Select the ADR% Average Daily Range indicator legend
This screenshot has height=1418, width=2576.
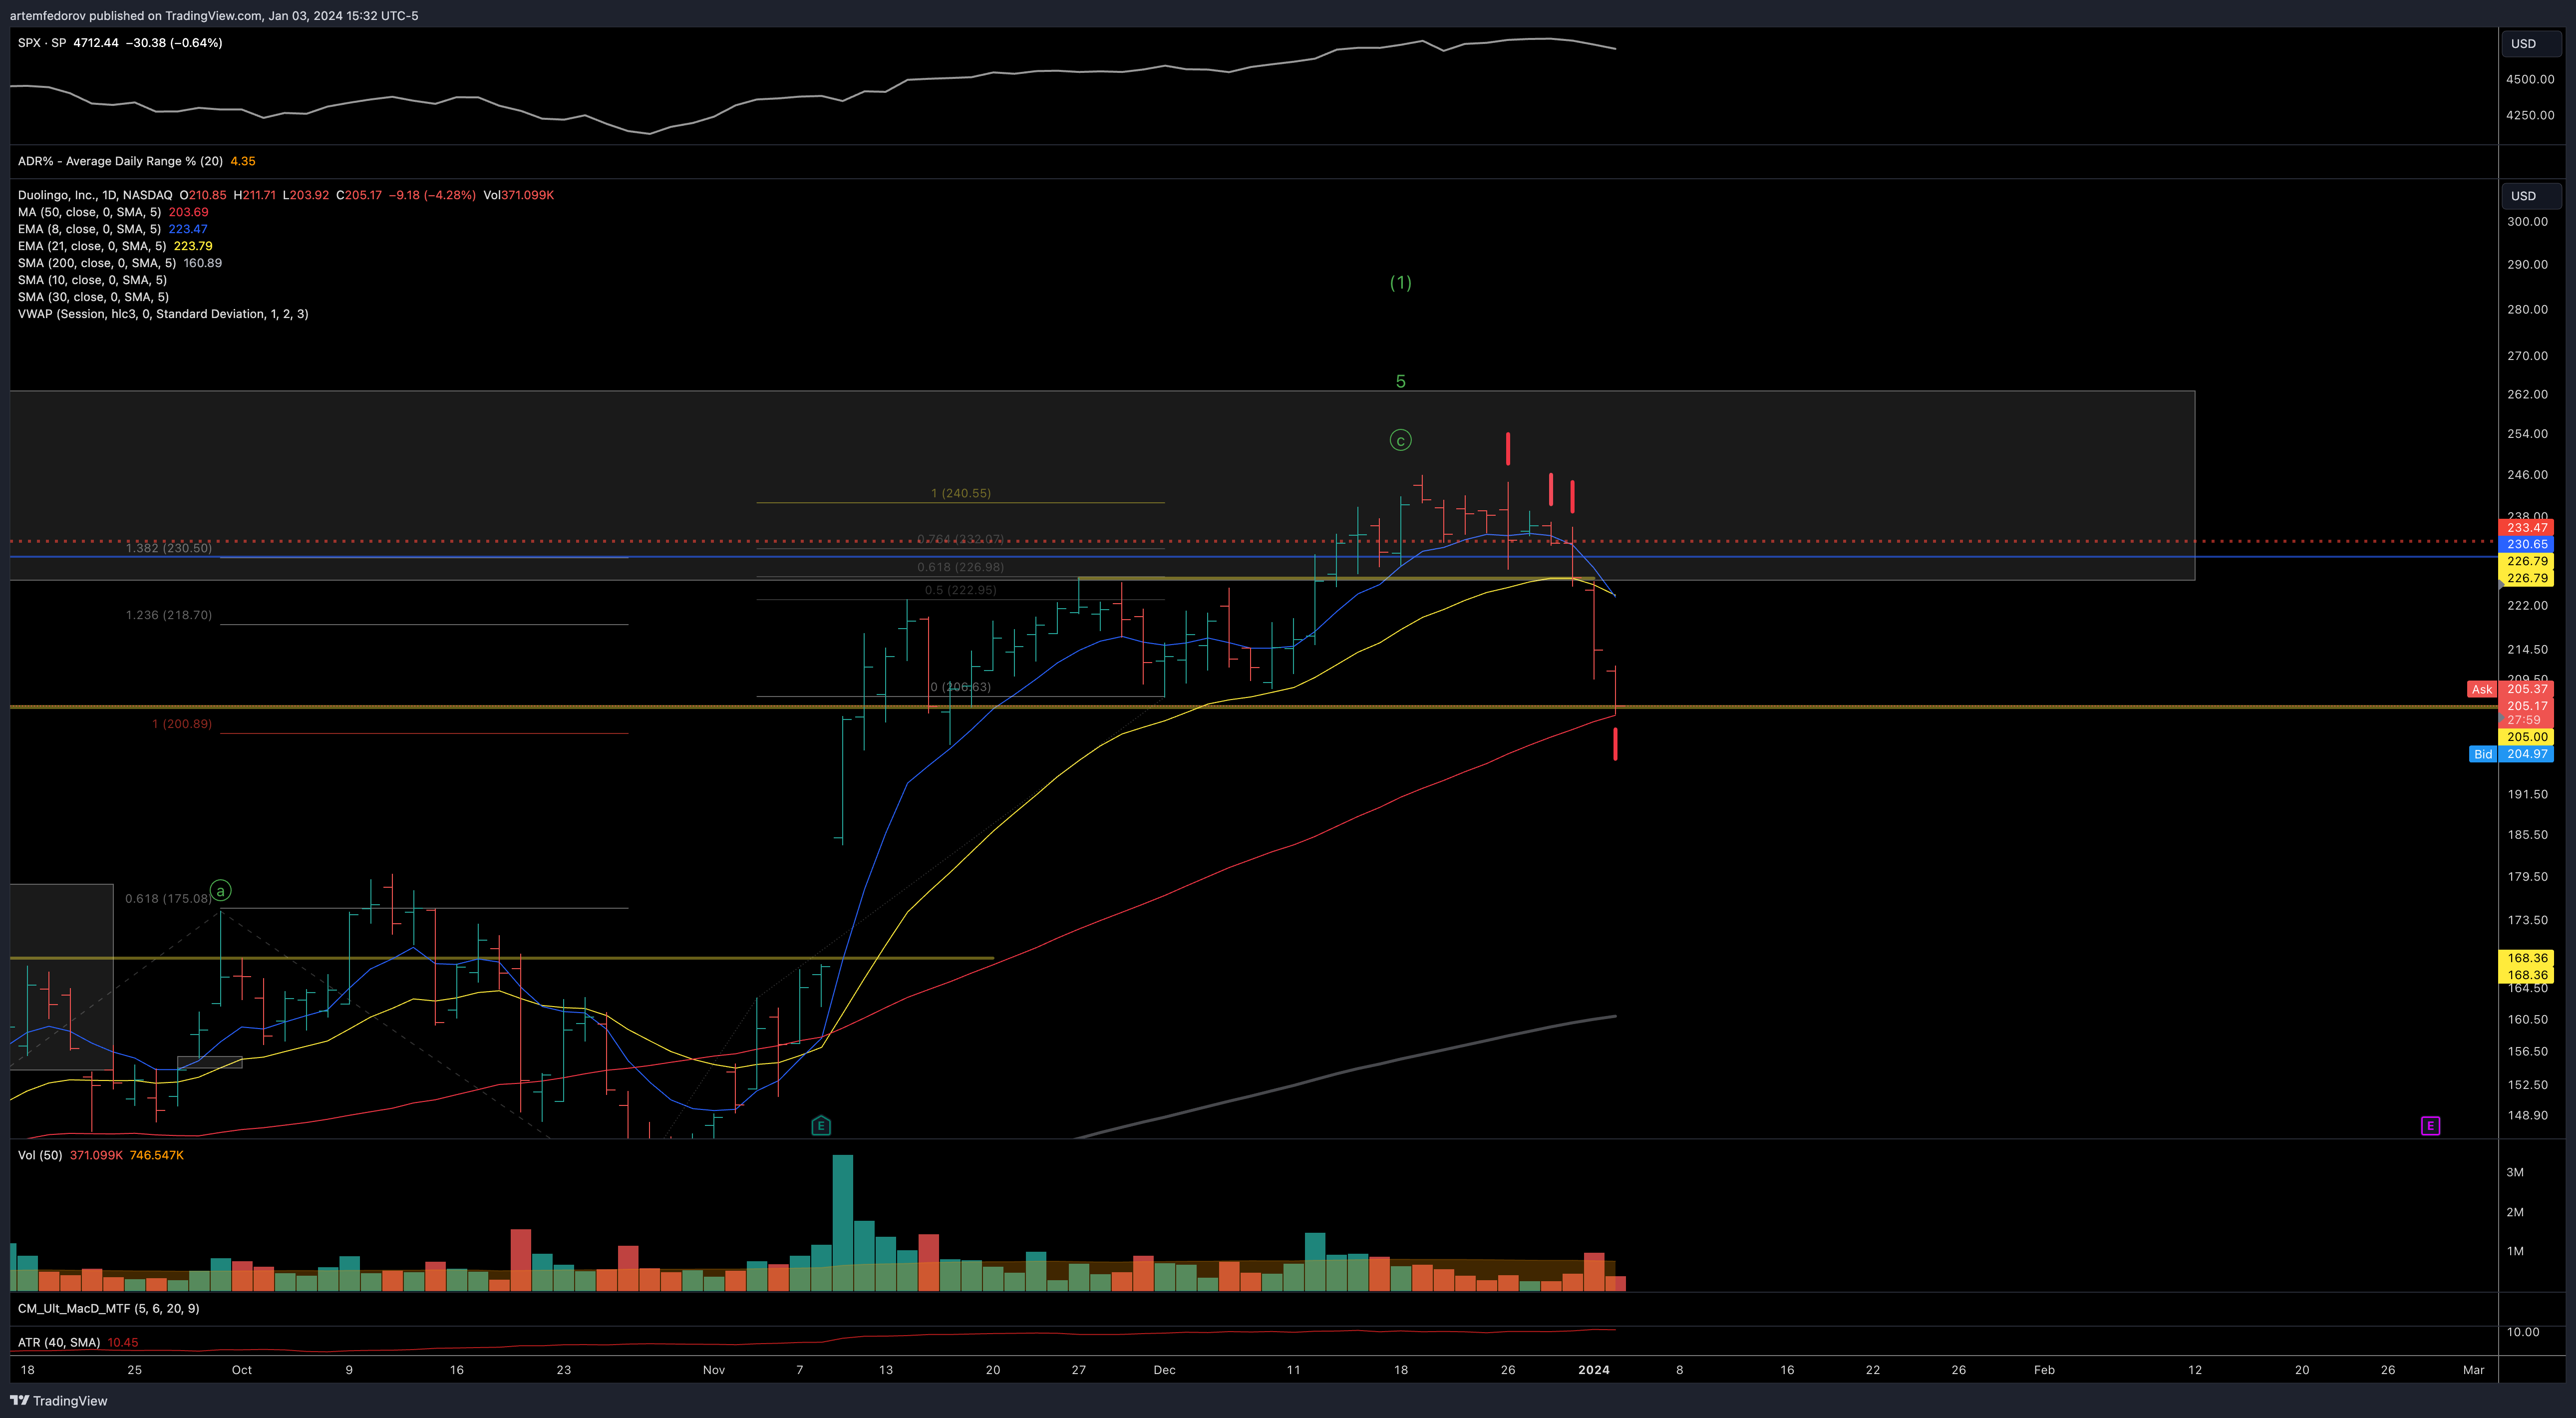[x=120, y=161]
